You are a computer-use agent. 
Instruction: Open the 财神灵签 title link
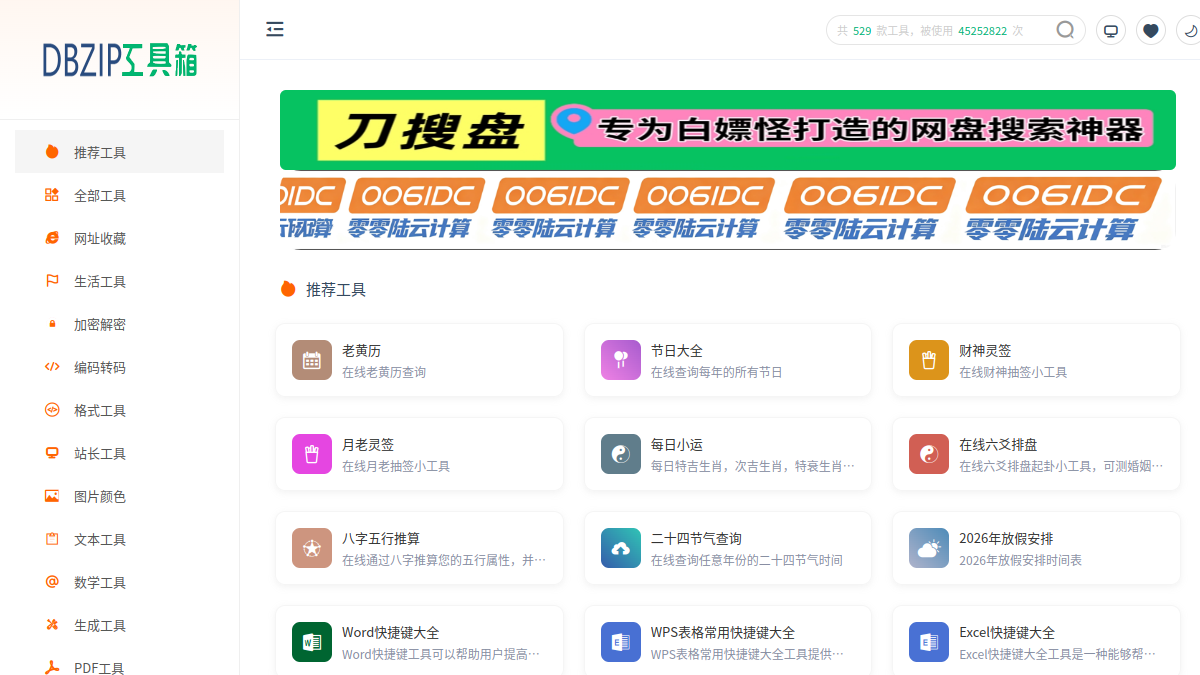point(985,351)
